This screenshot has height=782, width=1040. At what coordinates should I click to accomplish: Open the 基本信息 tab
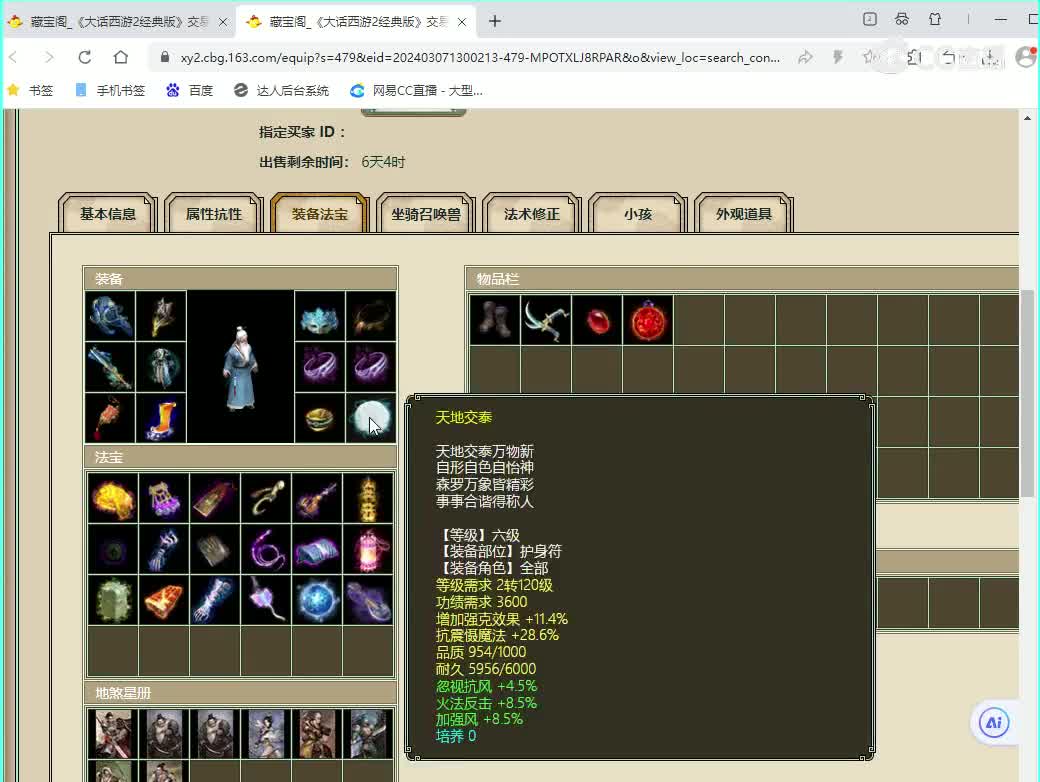pos(107,214)
